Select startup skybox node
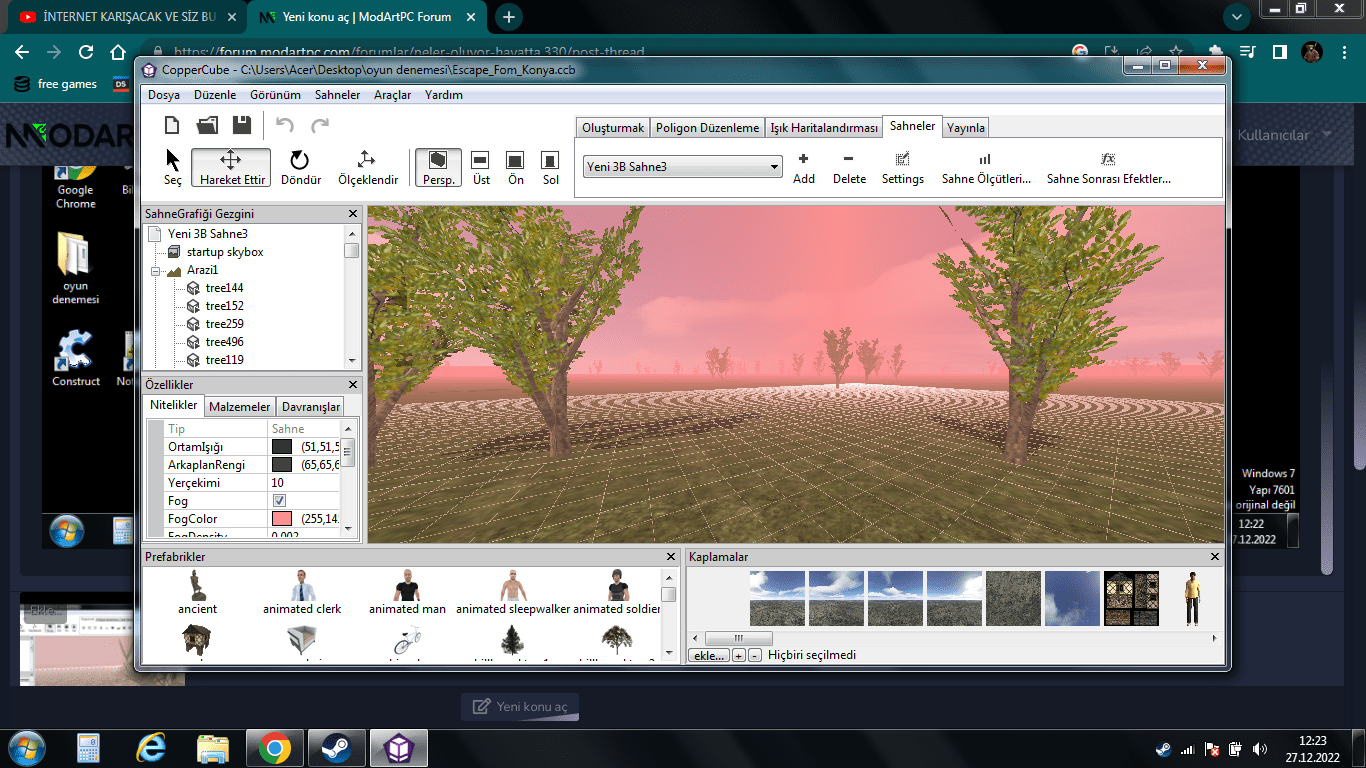The width and height of the screenshot is (1366, 768). 225,252
